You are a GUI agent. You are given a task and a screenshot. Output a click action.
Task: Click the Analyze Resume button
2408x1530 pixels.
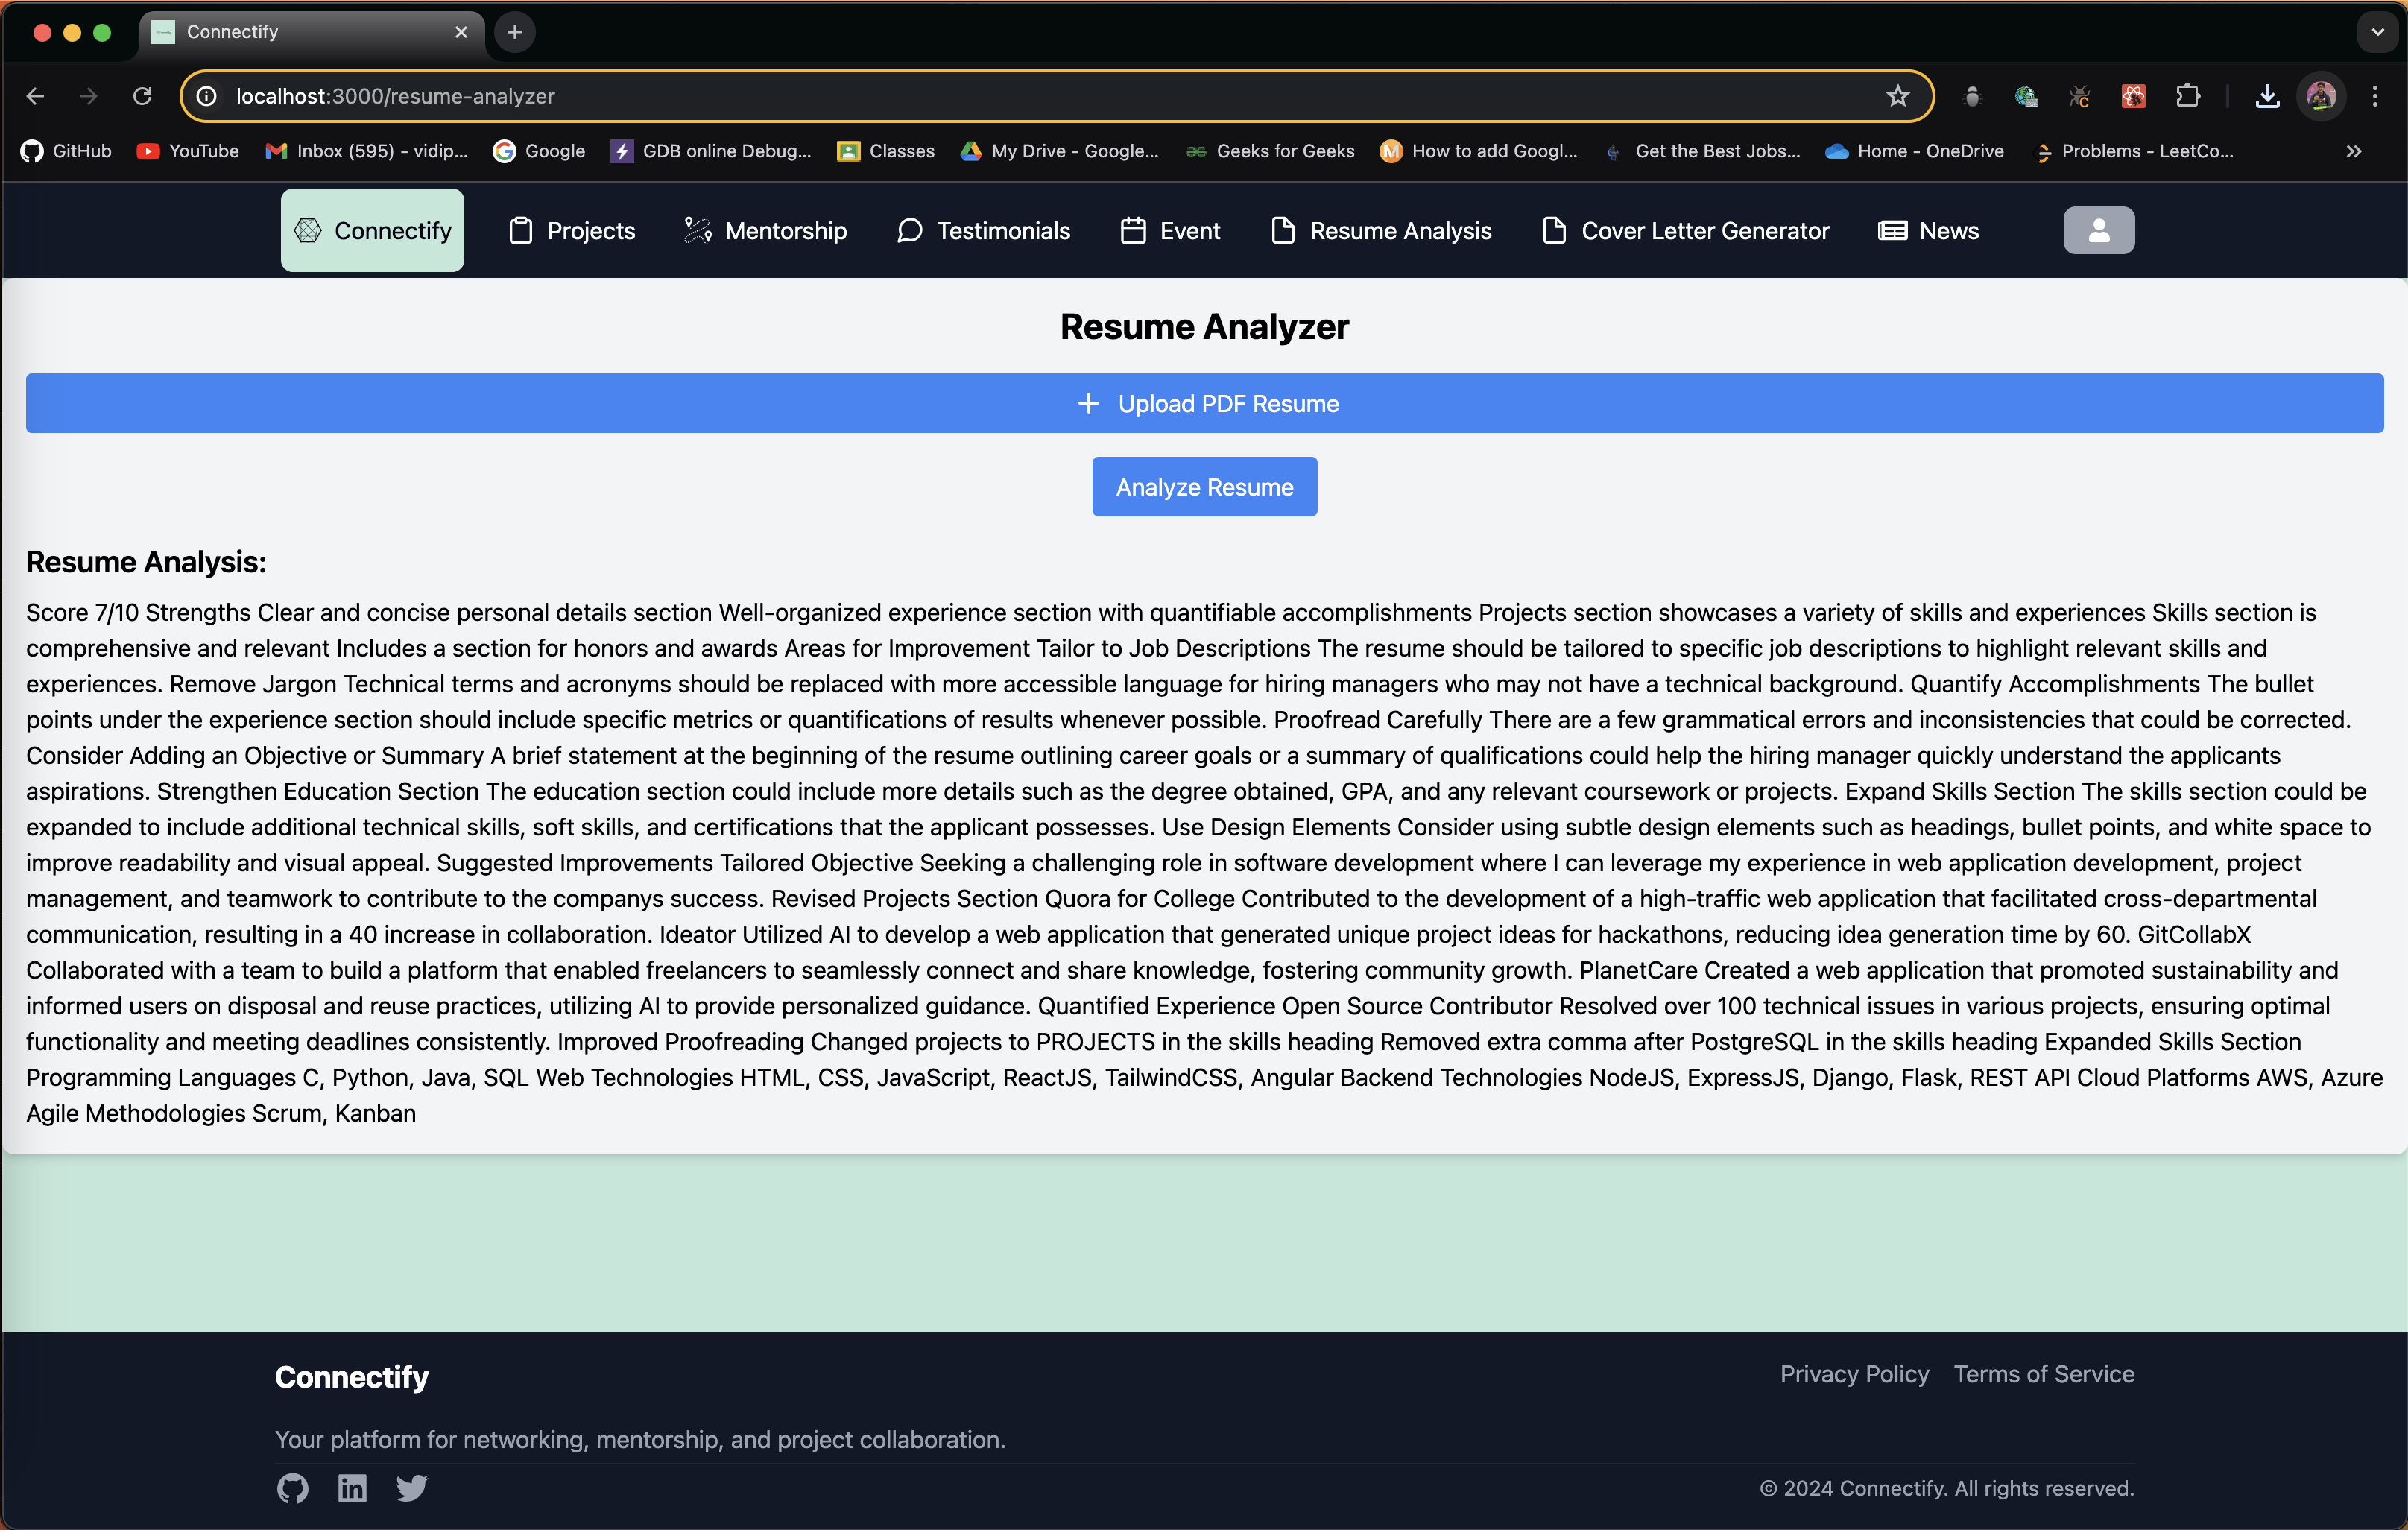[1204, 487]
